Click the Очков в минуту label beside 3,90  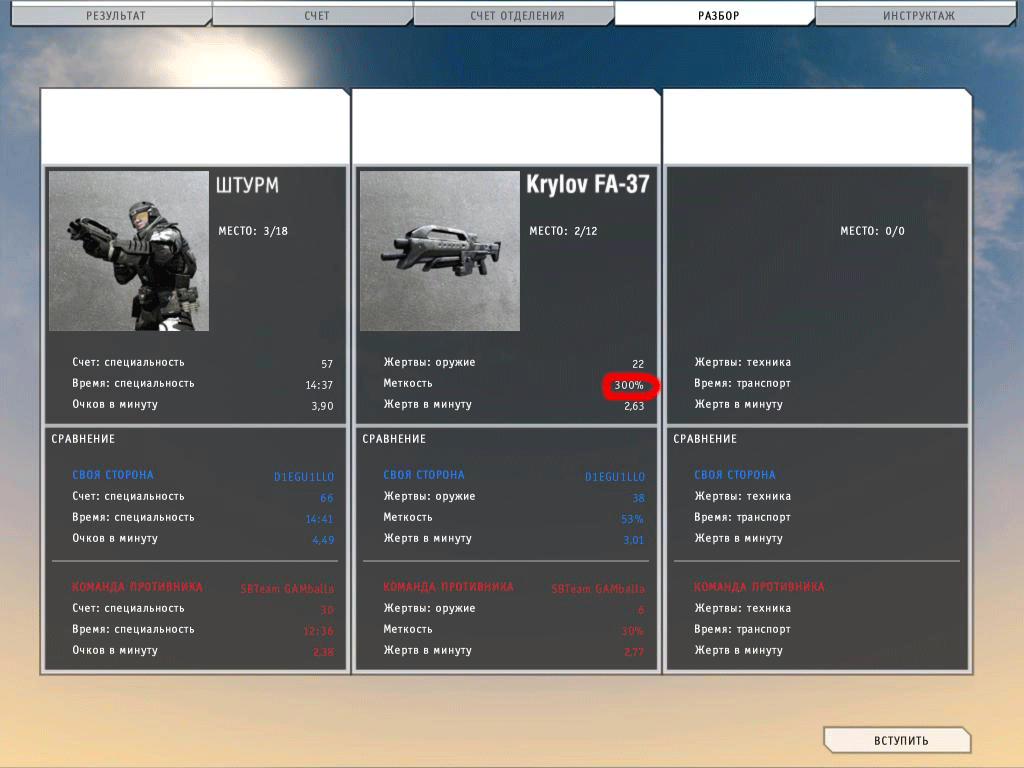(115, 404)
